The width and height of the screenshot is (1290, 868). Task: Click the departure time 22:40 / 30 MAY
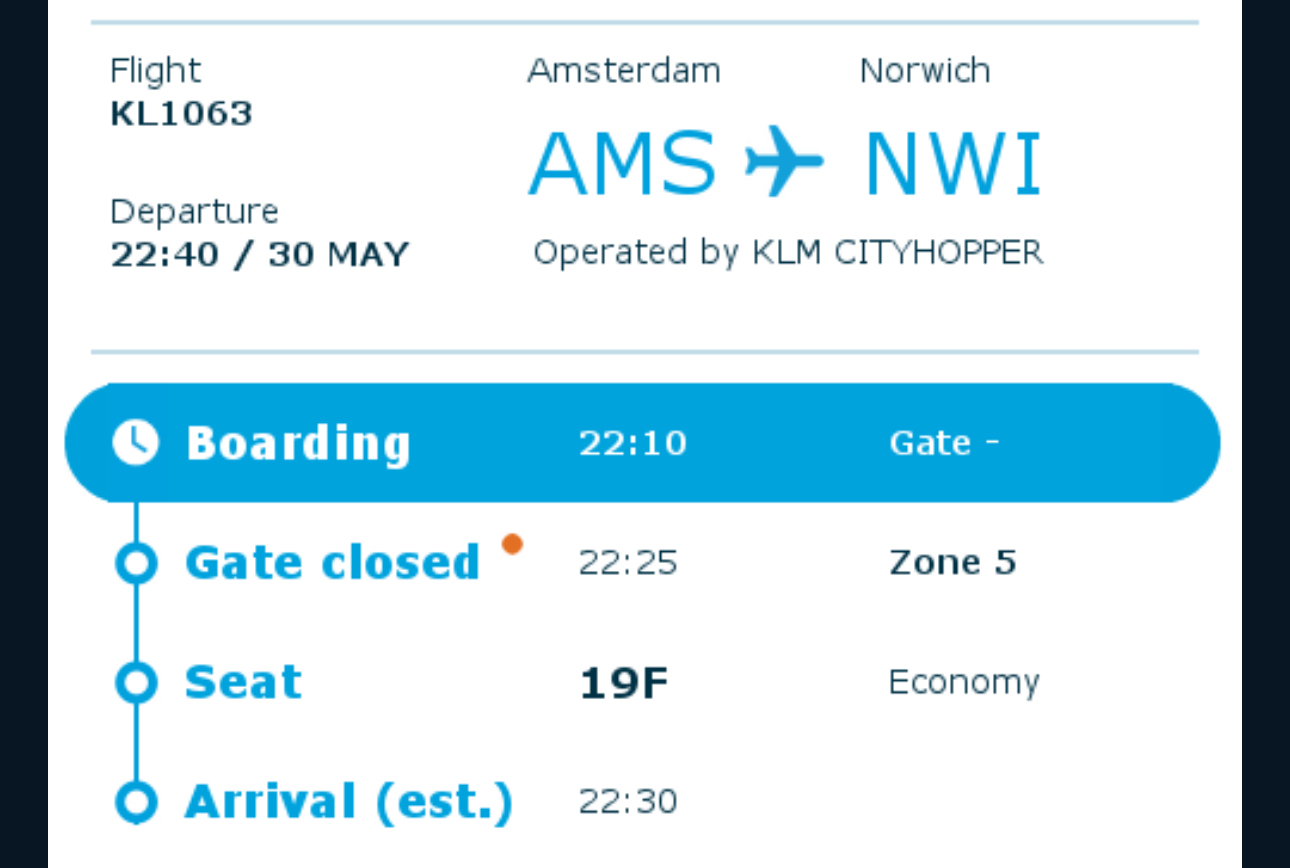click(x=259, y=254)
